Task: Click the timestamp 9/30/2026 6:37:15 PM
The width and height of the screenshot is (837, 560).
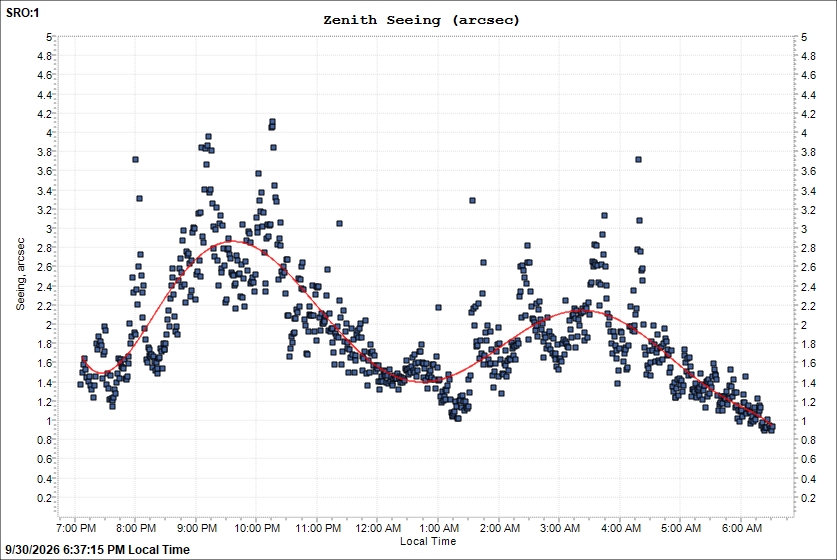Action: [66, 549]
